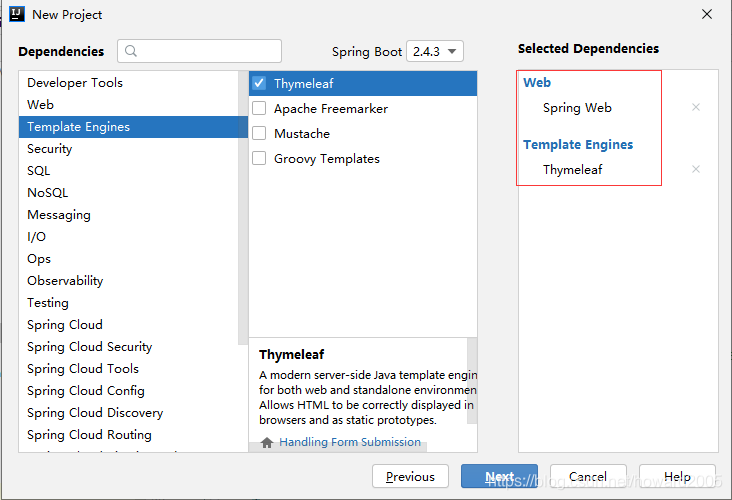The height and width of the screenshot is (500, 732).
Task: Click the Mustache label
Action: [x=302, y=134]
